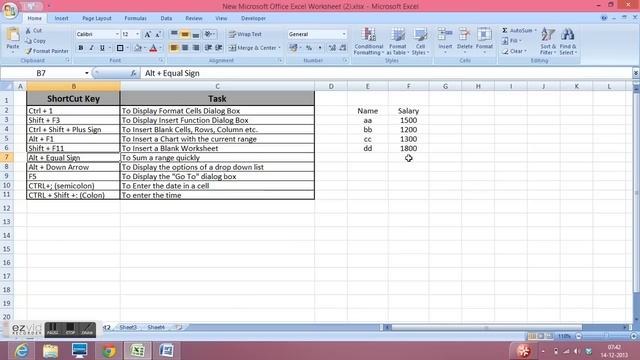Open the Calibri font name dropdown
640x360 pixels.
[x=117, y=34]
